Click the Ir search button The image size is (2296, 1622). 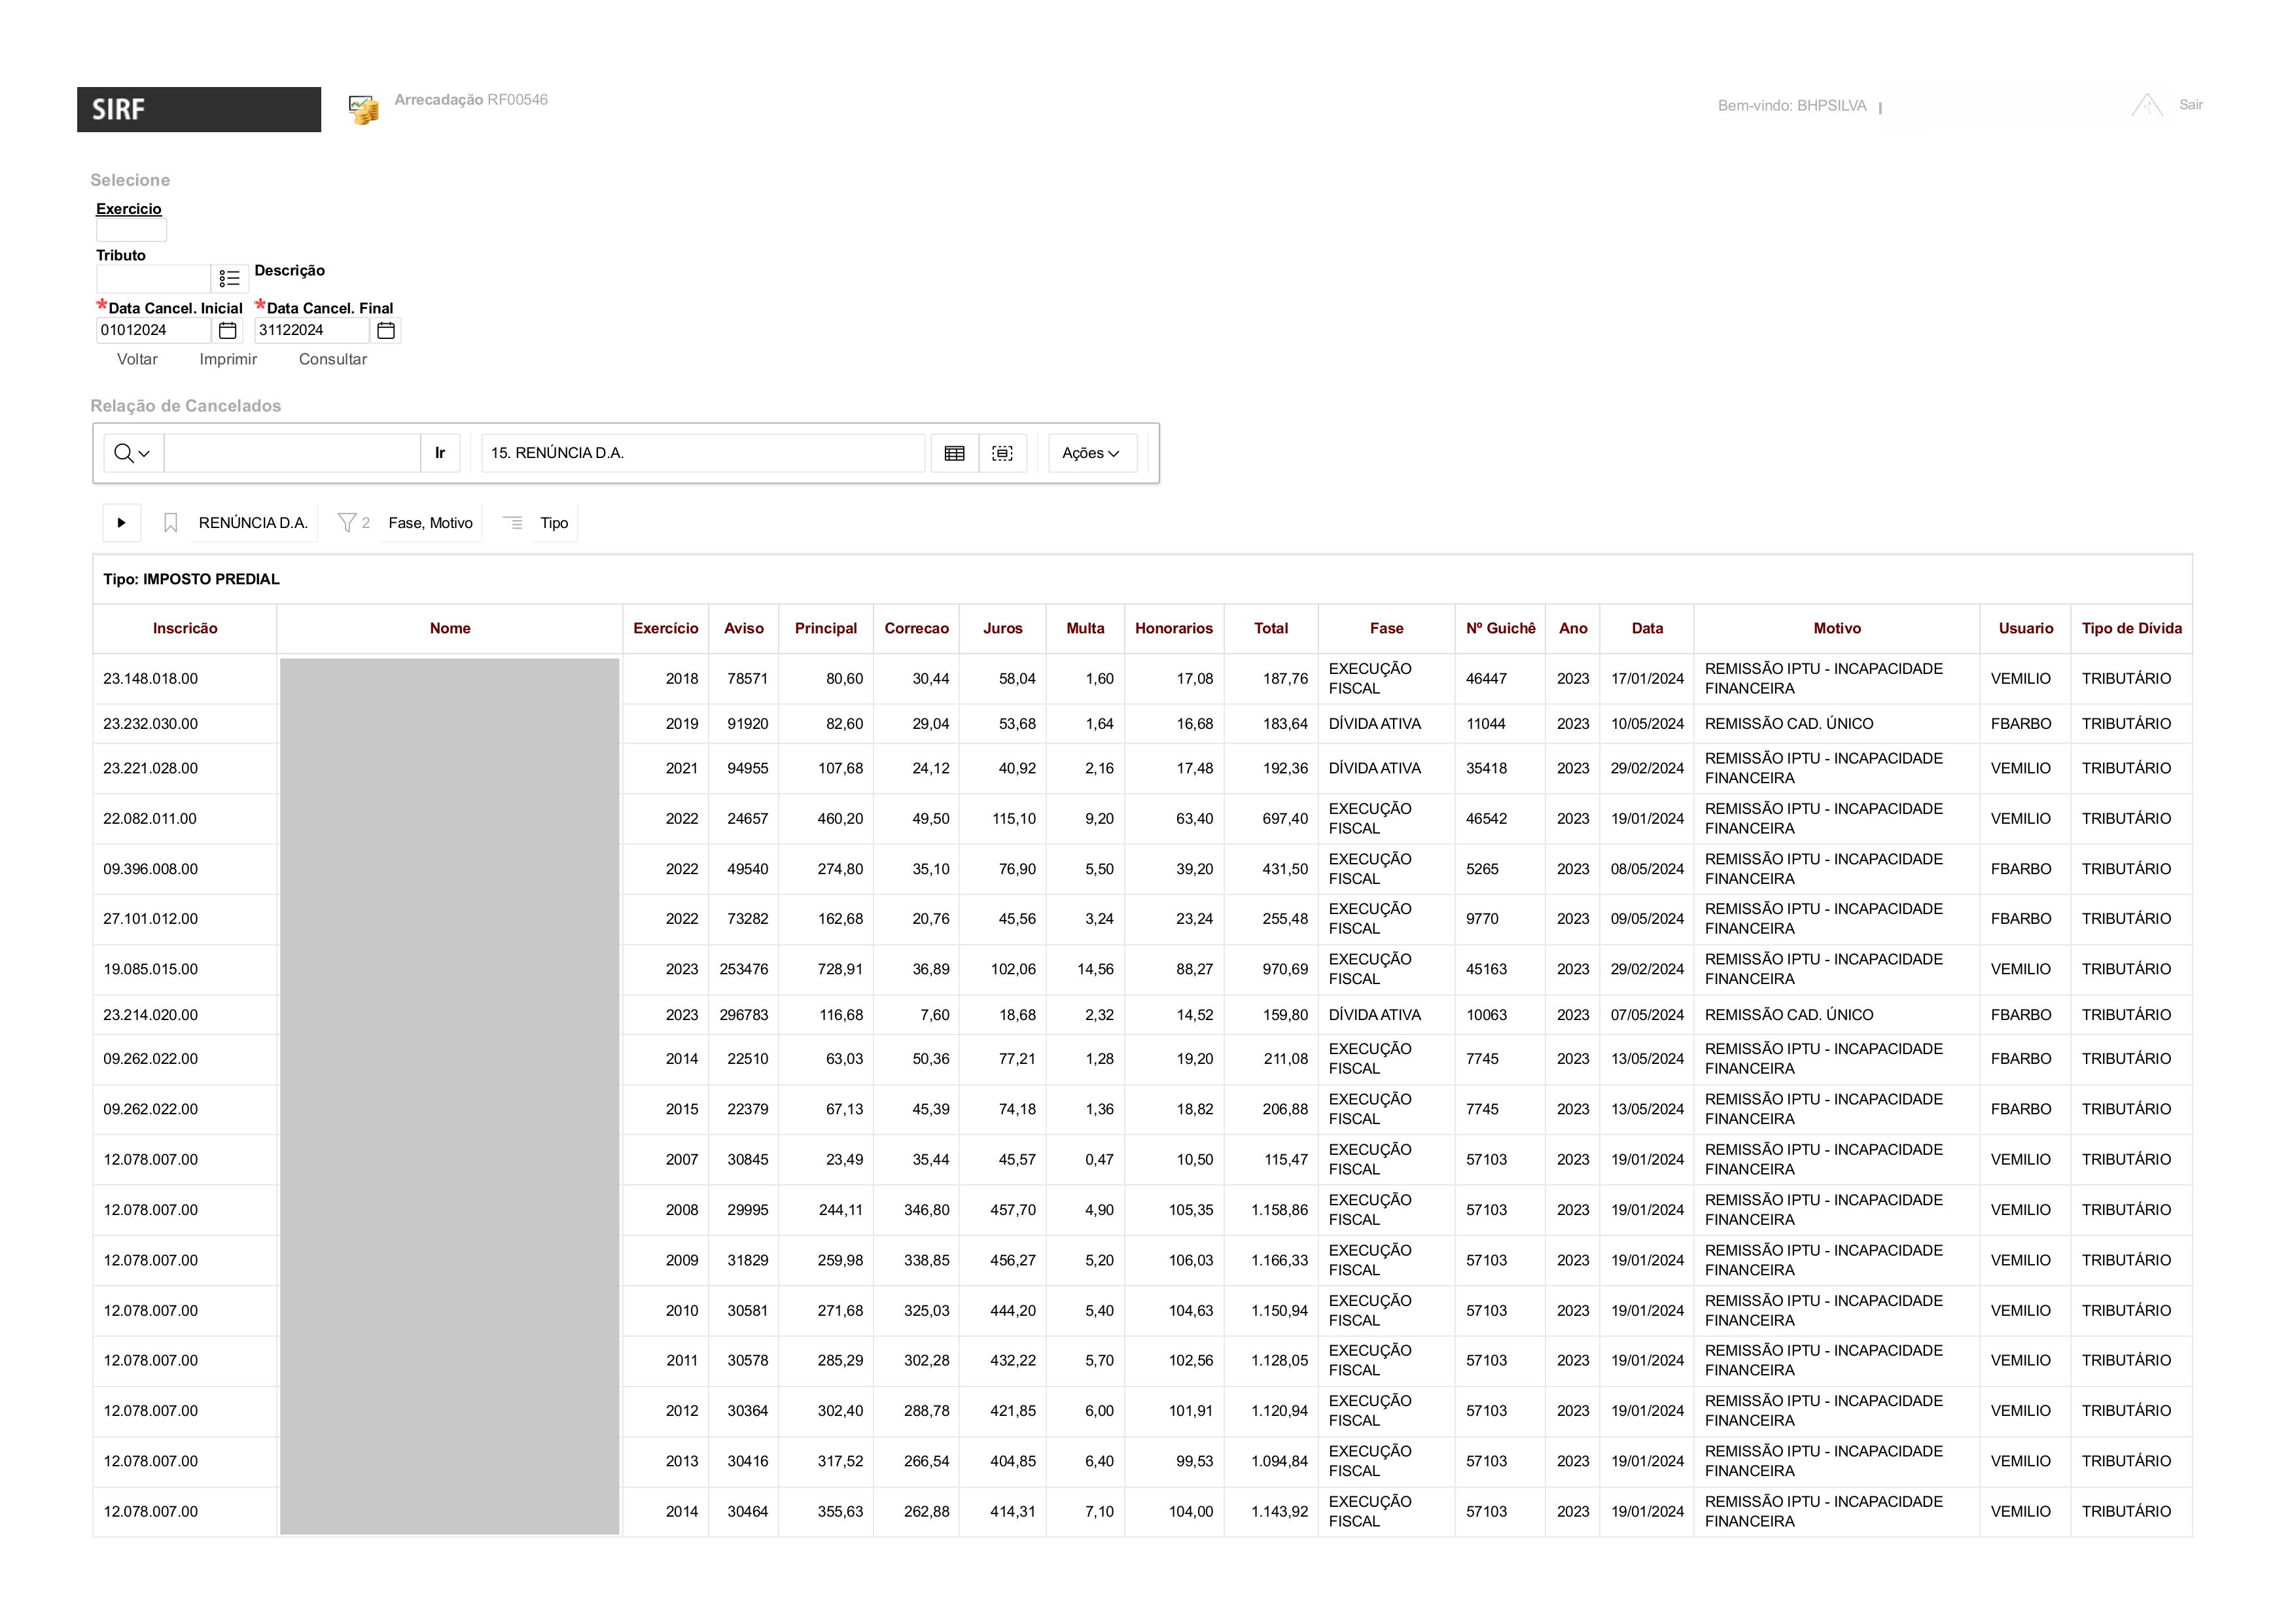pyautogui.click(x=440, y=453)
